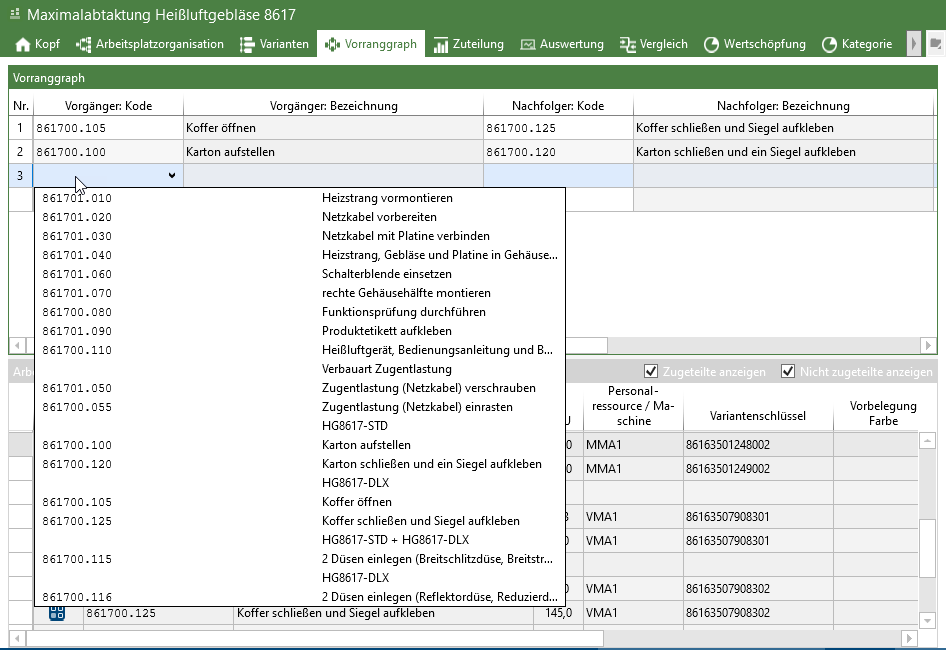
Task: Click the Auswertung chart icon
Action: click(528, 45)
